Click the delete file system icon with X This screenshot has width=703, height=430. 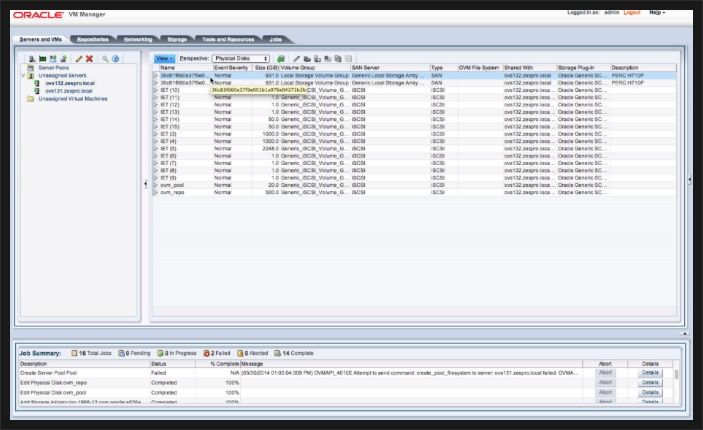click(x=328, y=58)
